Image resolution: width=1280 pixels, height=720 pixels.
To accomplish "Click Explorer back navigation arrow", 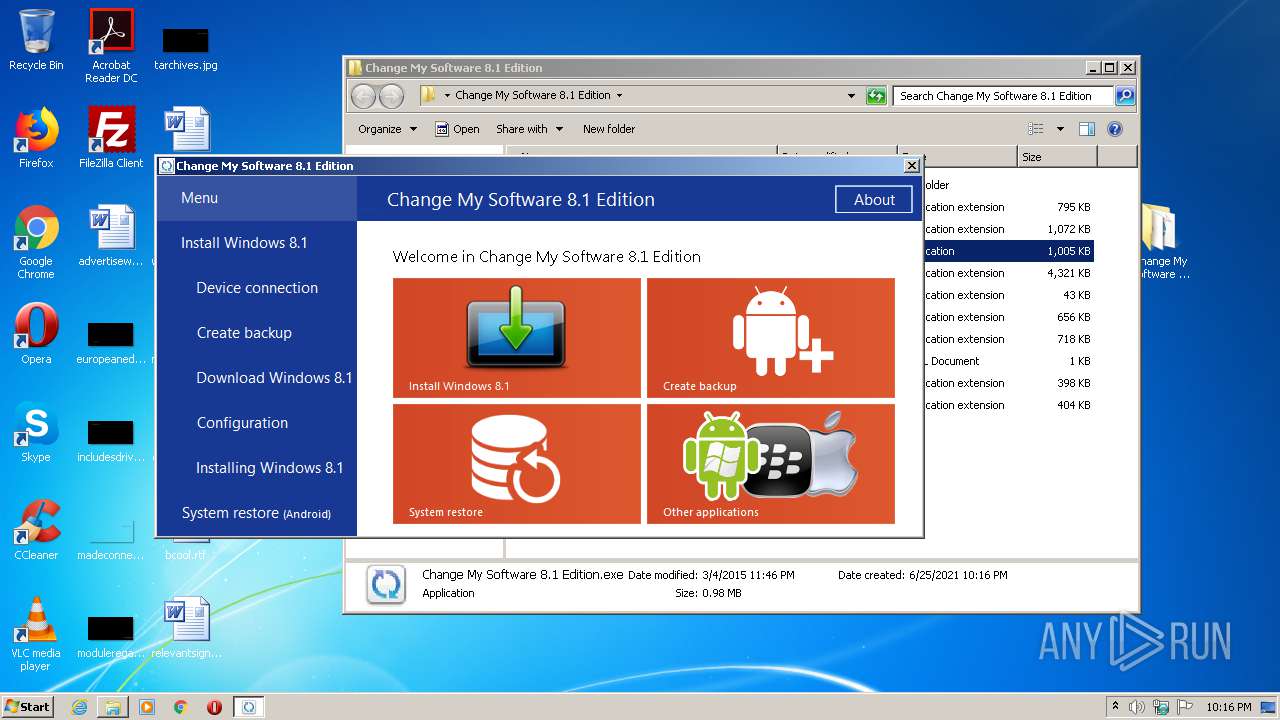I will 364,96.
